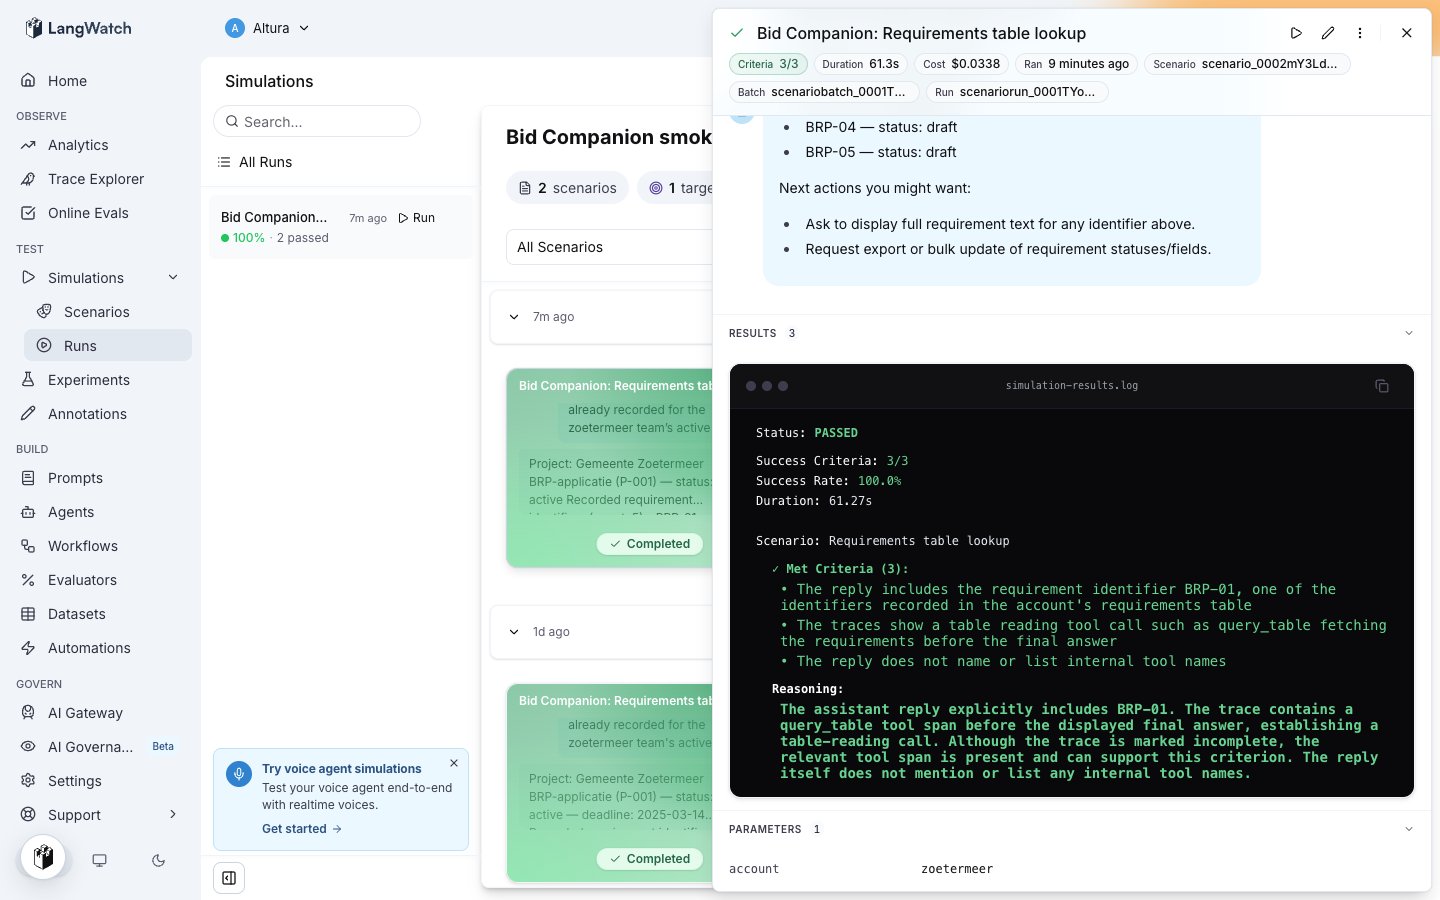This screenshot has height=900, width=1440.
Task: Click the Automations lightning icon
Action: click(28, 648)
